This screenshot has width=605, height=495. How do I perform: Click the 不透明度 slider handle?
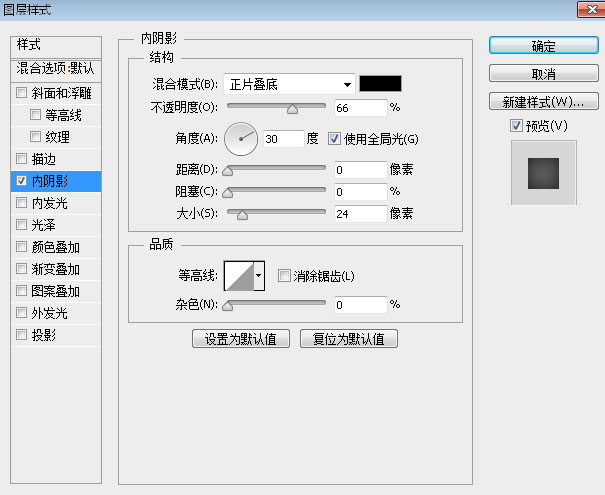[292, 109]
